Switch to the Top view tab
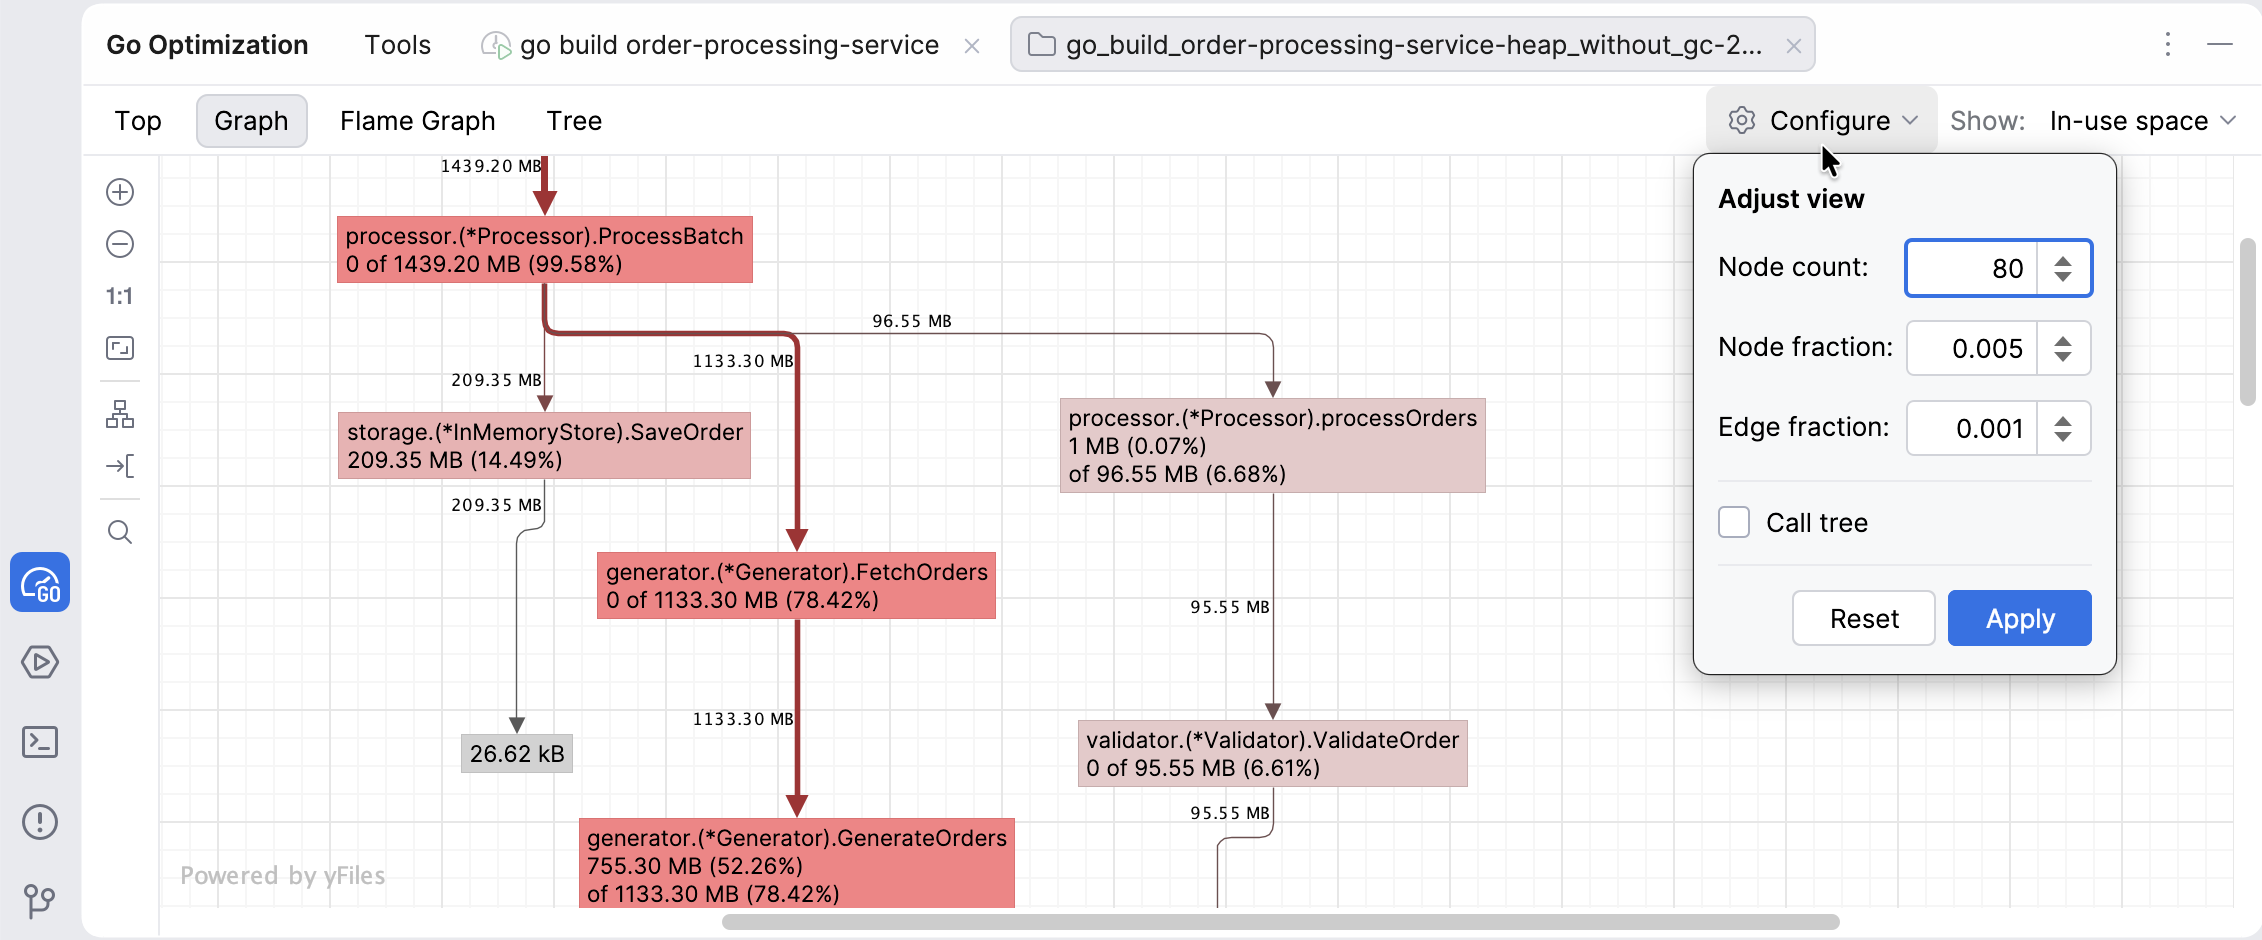 click(138, 121)
